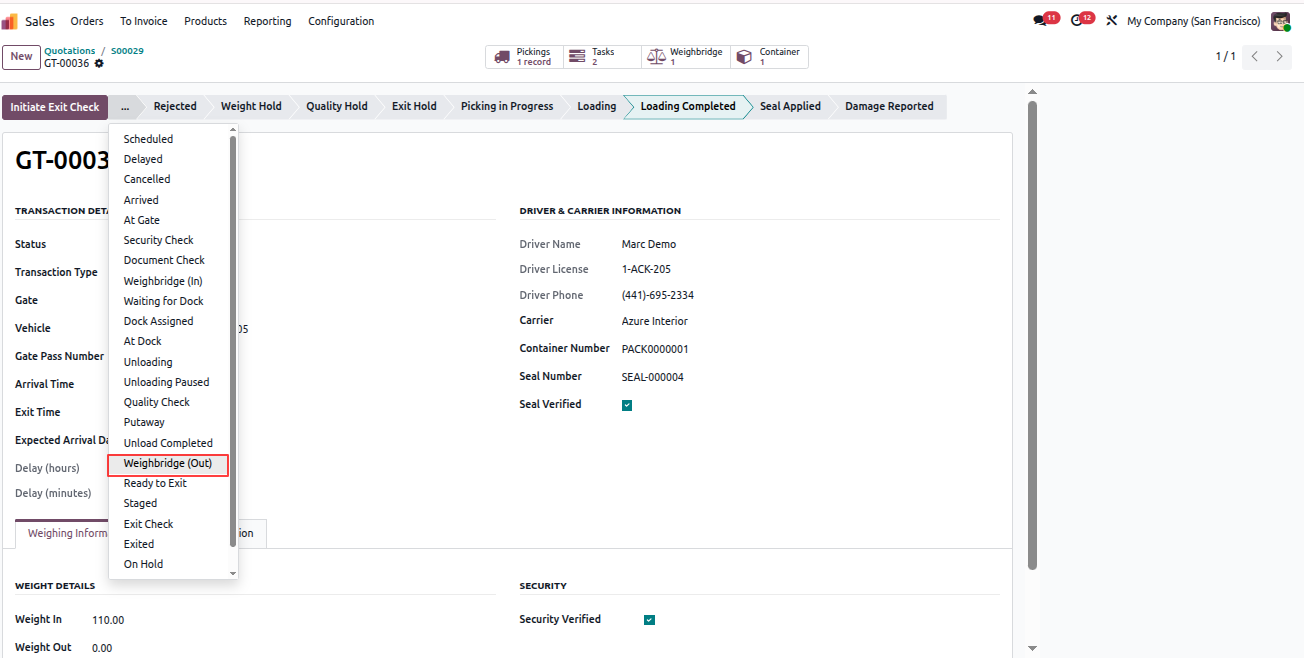Open the activities clock icon
Screen dimensions: 1304x658
coord(1077,21)
